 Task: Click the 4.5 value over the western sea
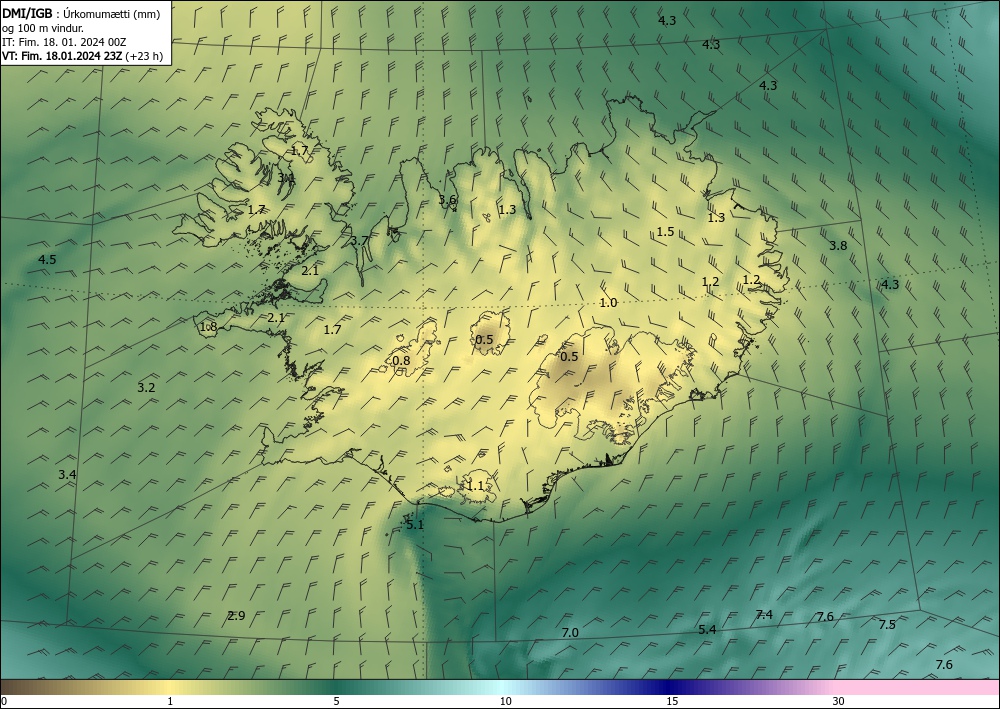click(47, 259)
